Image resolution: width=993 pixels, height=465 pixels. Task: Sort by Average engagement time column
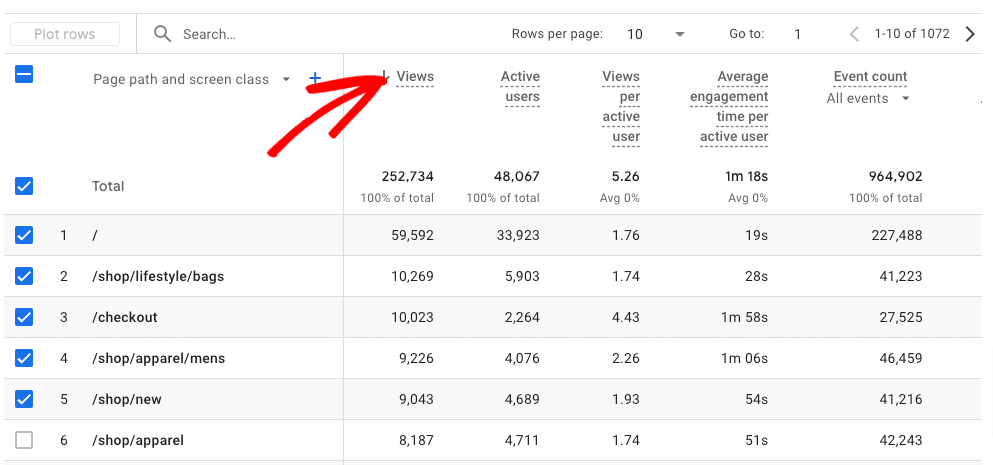point(729,106)
